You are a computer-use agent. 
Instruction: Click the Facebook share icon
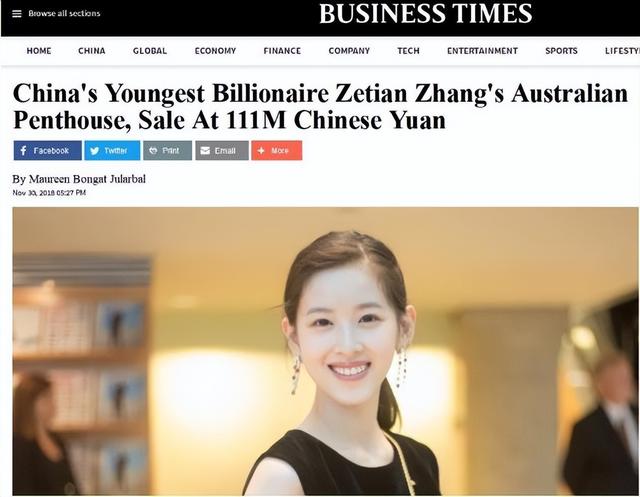pos(24,151)
